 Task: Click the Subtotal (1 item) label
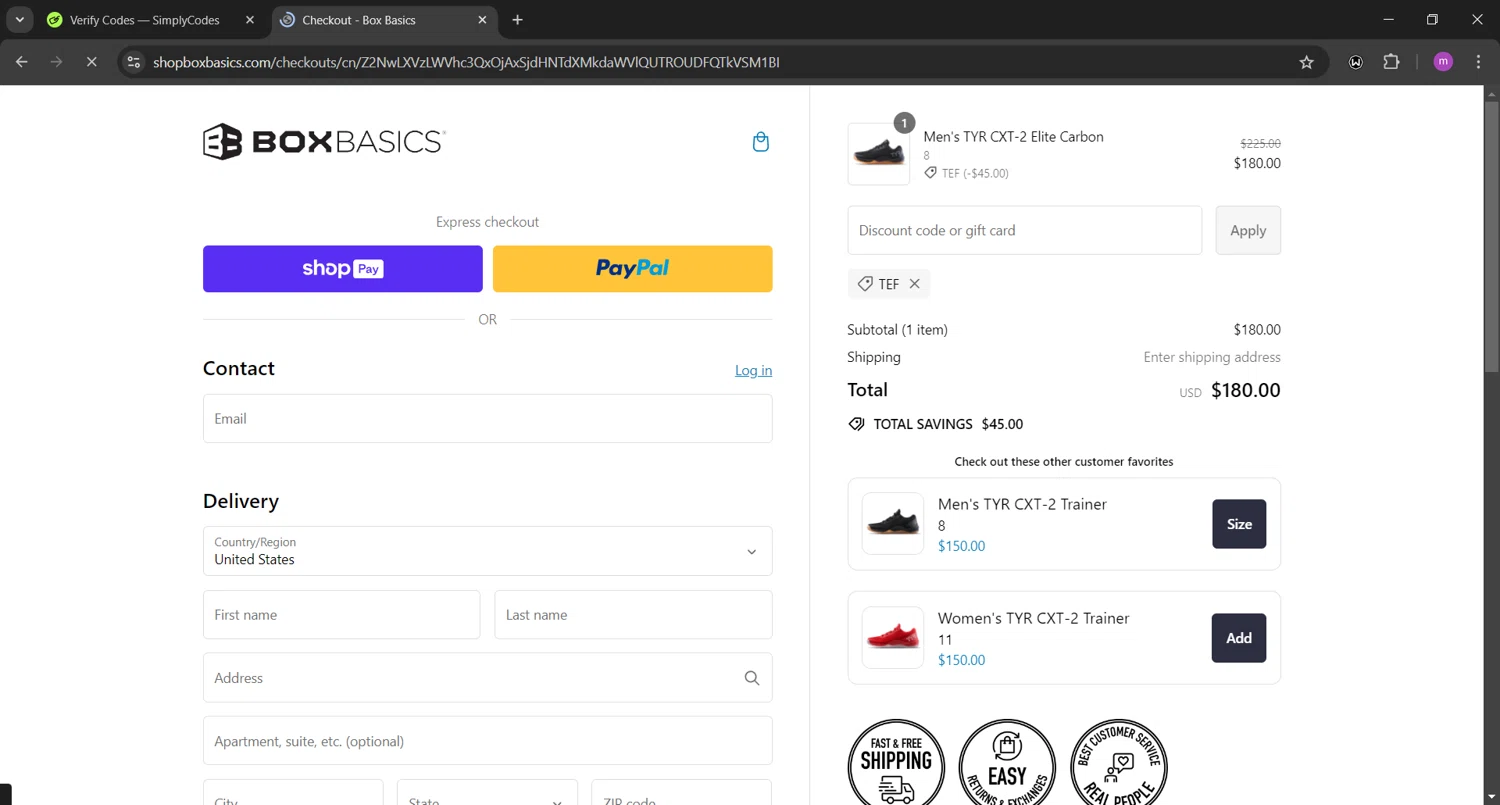[897, 330]
